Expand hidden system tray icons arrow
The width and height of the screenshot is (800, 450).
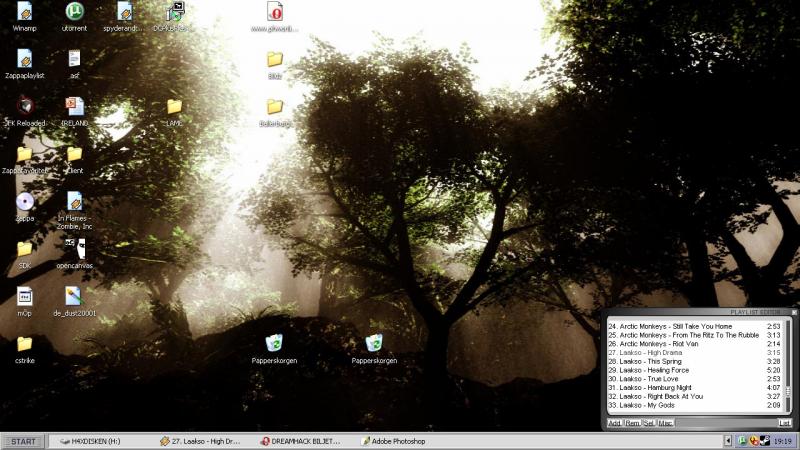pos(728,441)
